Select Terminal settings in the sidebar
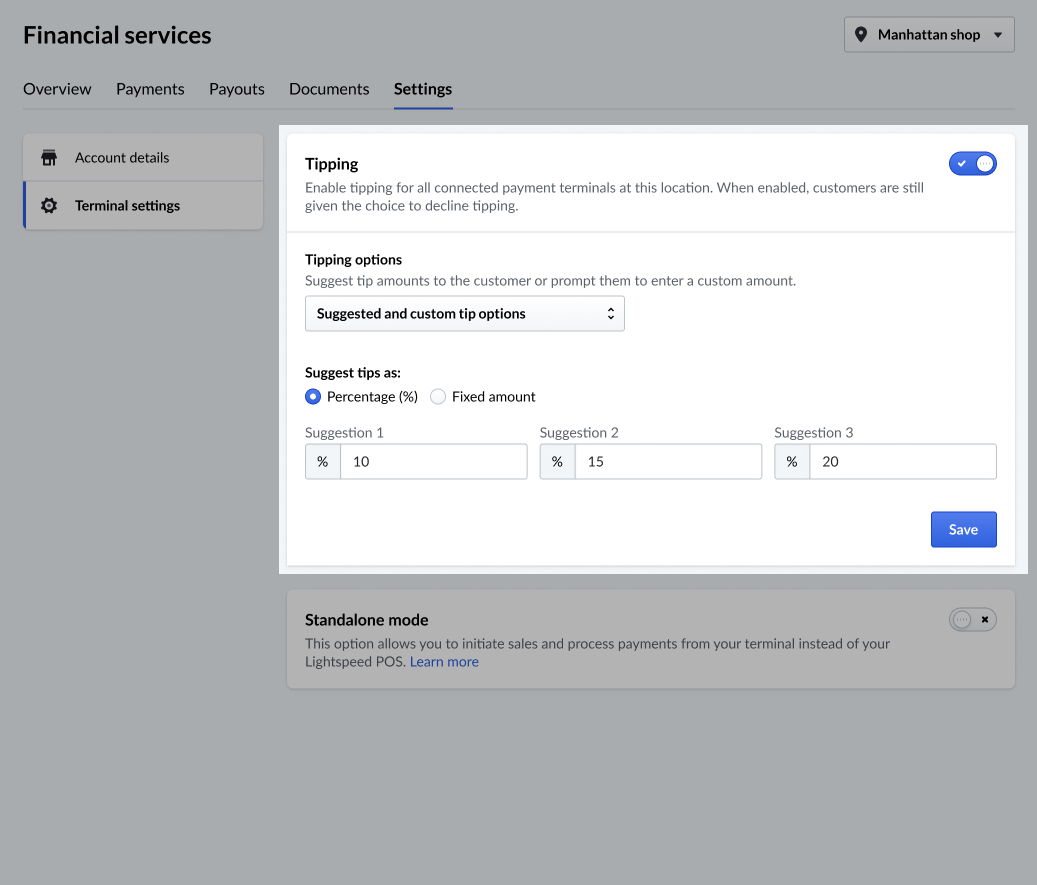The height and width of the screenshot is (885, 1037). pos(143,206)
